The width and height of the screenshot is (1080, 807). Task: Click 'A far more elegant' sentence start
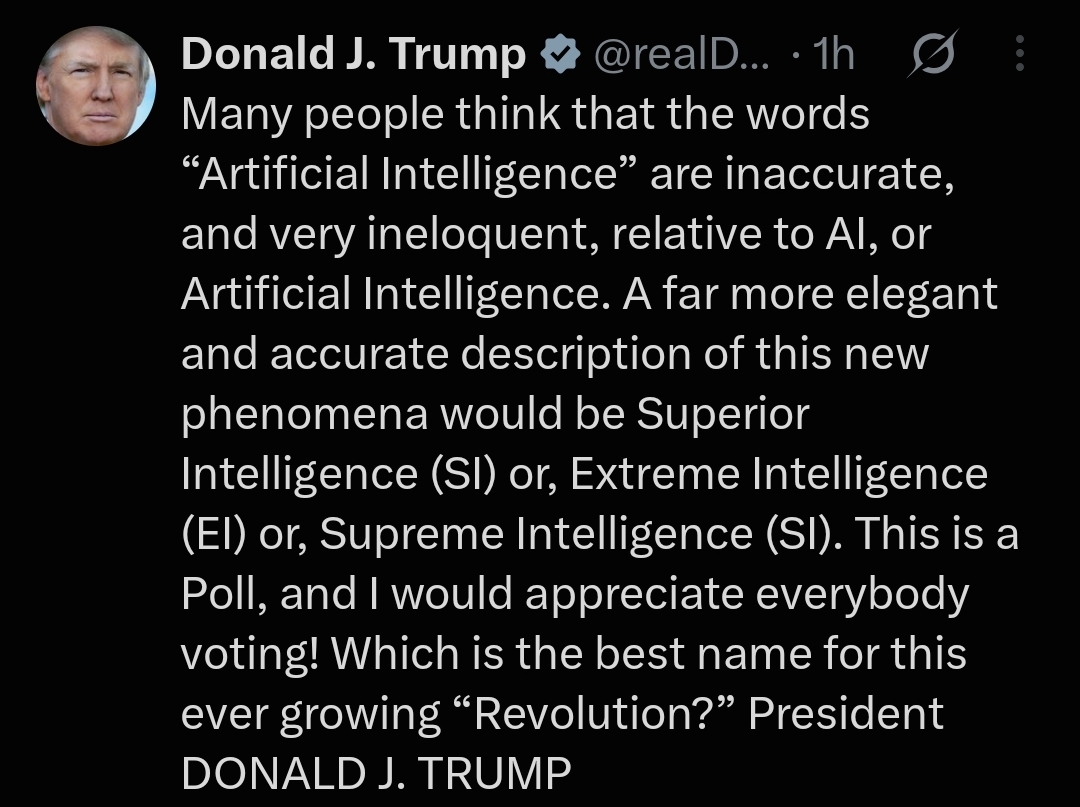tap(810, 295)
